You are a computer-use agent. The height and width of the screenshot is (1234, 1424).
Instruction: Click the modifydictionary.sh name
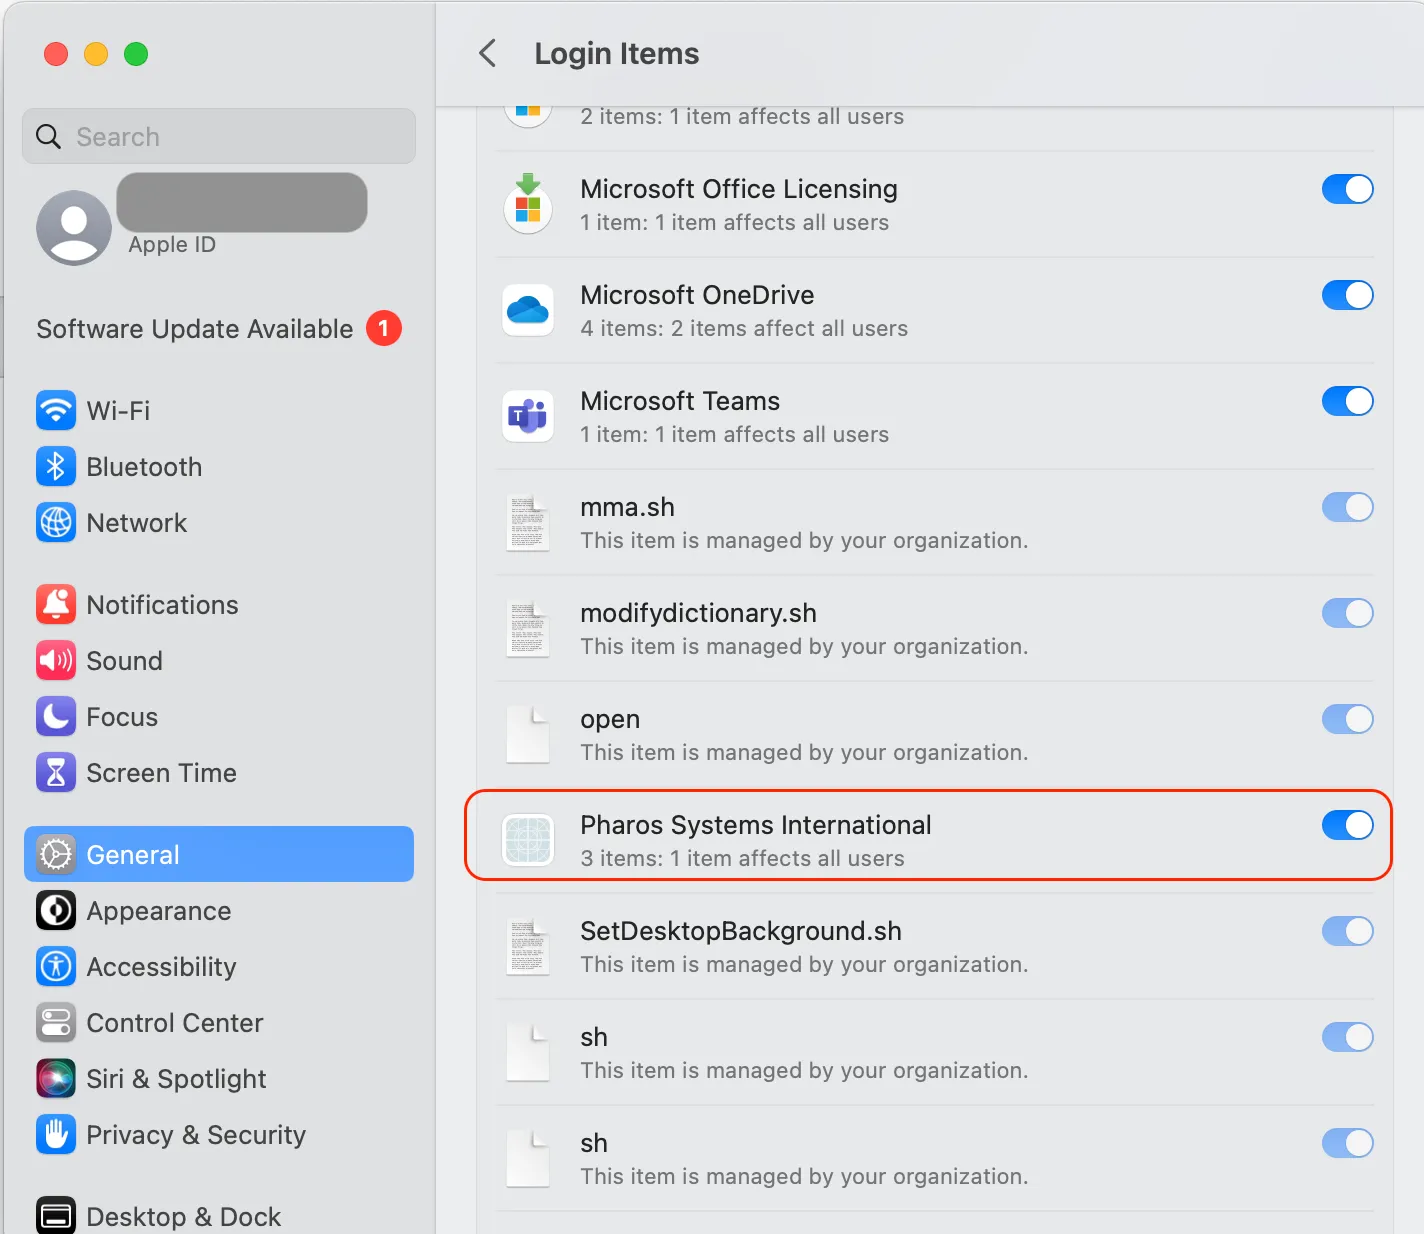coord(698,613)
